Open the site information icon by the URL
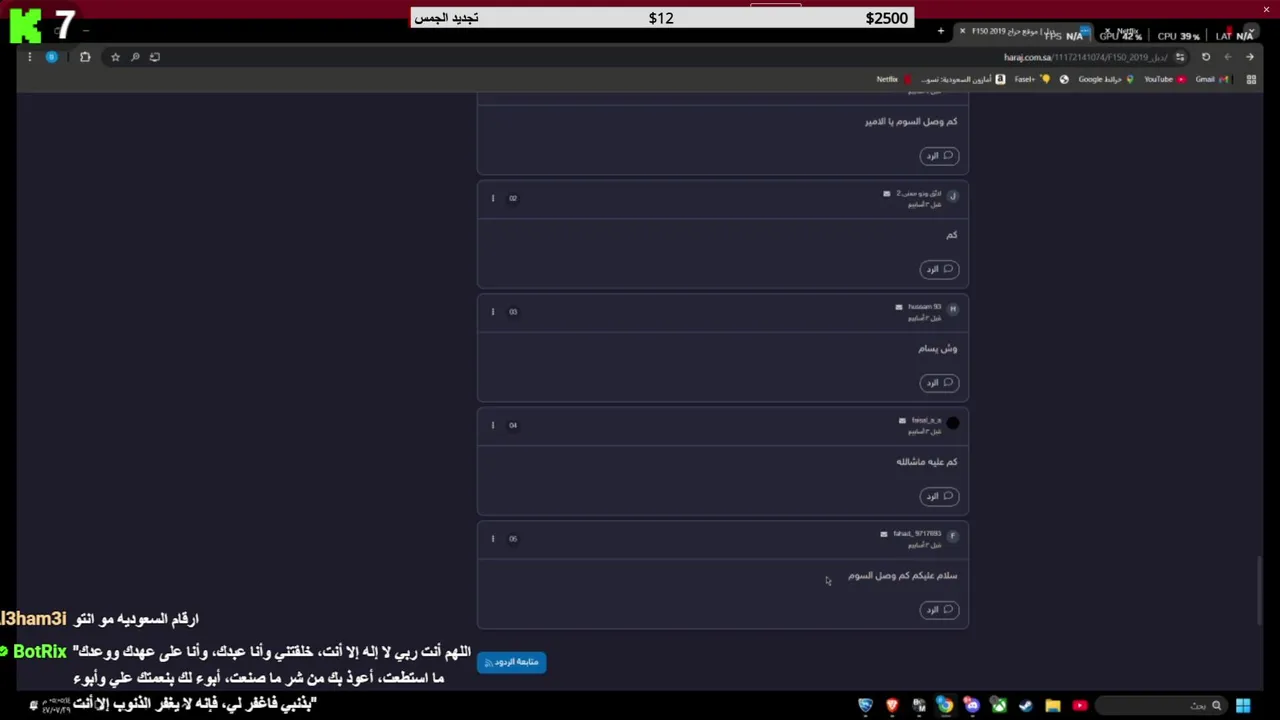Viewport: 1280px width, 720px height. point(1181,57)
